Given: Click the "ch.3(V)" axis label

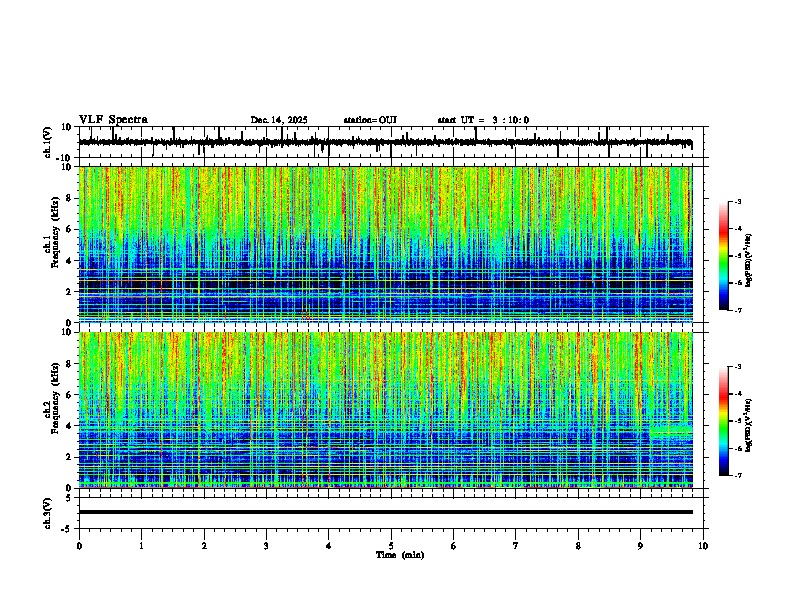Looking at the screenshot, I should [48, 513].
